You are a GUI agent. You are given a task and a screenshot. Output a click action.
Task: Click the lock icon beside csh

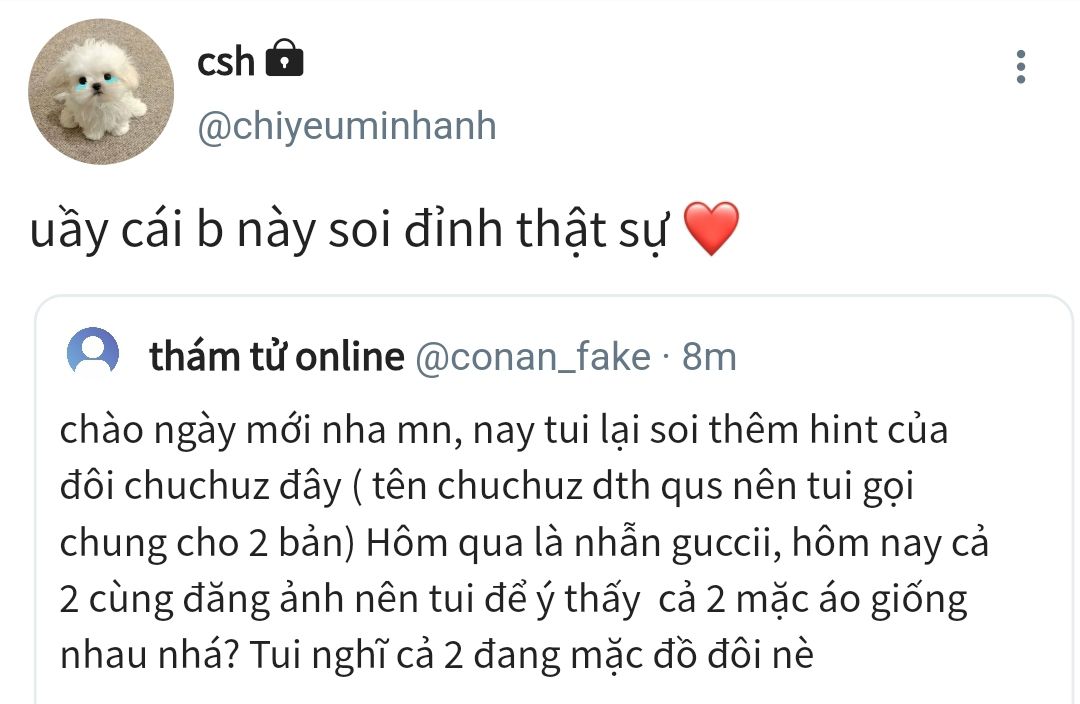point(285,60)
